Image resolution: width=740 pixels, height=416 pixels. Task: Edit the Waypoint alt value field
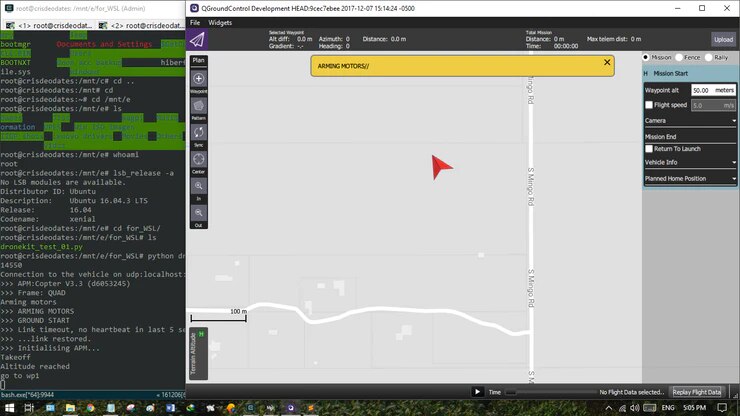(713, 90)
